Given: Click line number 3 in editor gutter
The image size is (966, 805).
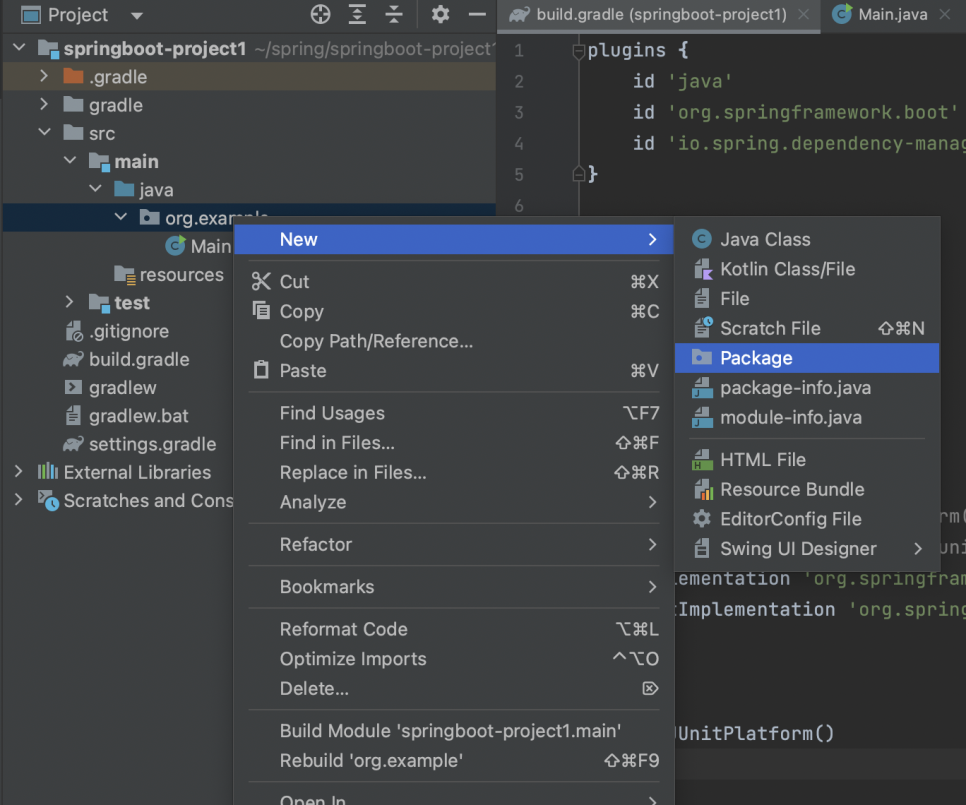Looking at the screenshot, I should pos(519,113).
